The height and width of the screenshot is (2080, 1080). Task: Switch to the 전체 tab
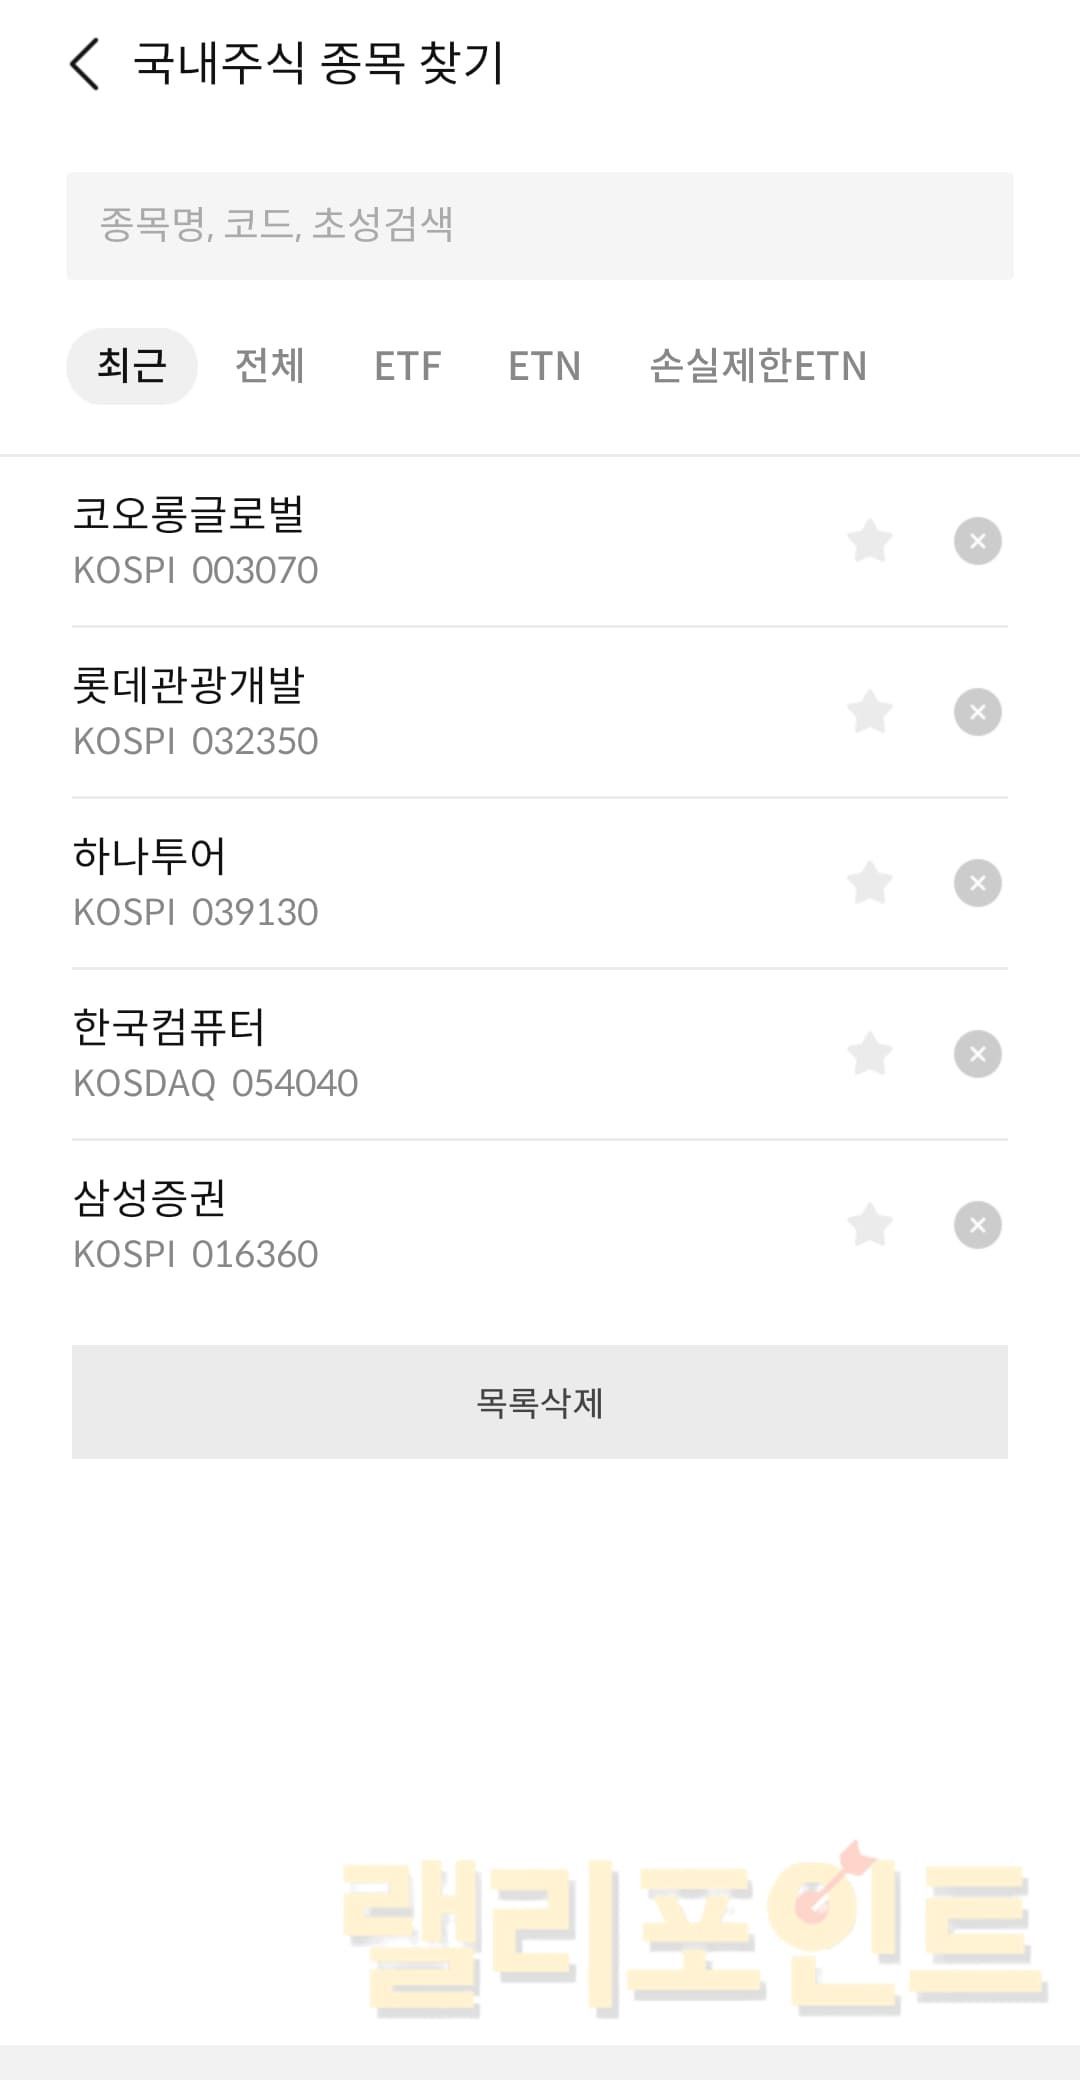[x=269, y=366]
